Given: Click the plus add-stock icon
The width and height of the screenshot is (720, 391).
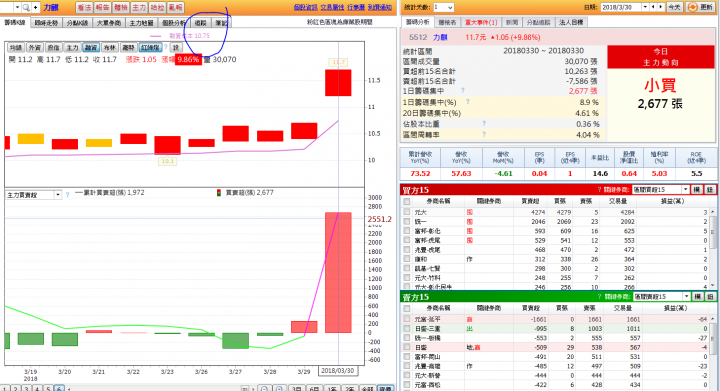Looking at the screenshot, I should (x=35, y=7).
